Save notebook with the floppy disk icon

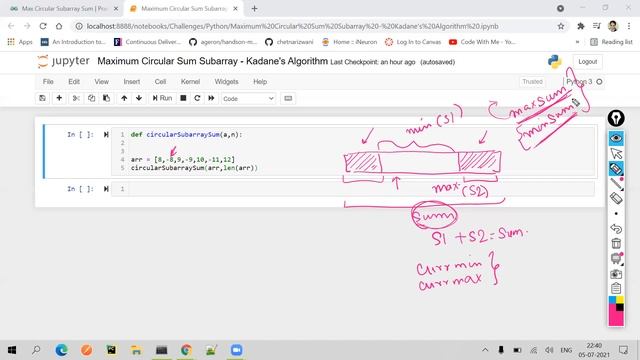click(42, 98)
